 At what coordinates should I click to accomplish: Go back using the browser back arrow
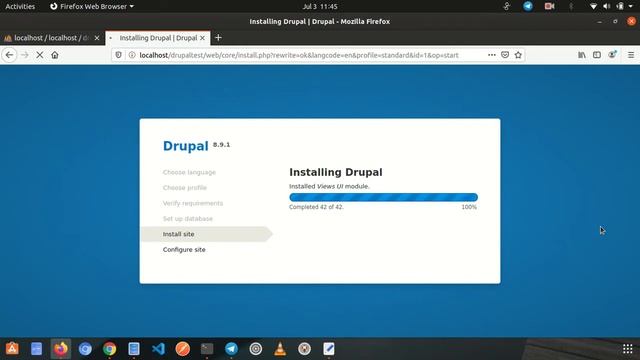(9, 55)
